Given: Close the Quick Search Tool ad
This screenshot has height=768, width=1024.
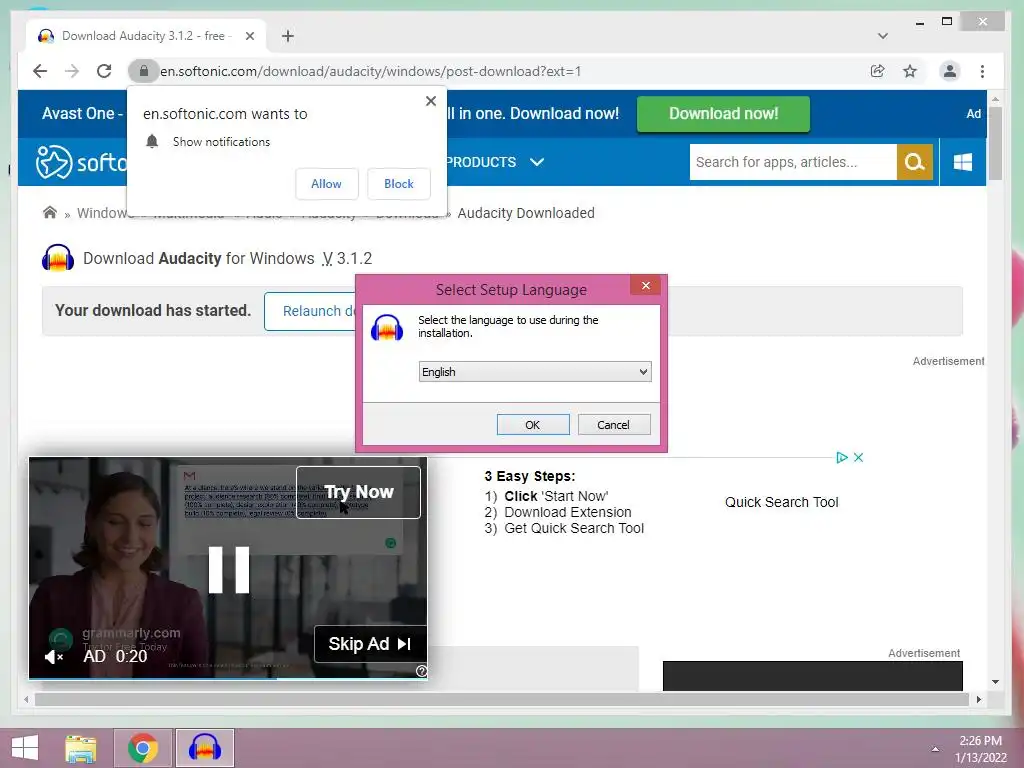Looking at the screenshot, I should [x=858, y=457].
